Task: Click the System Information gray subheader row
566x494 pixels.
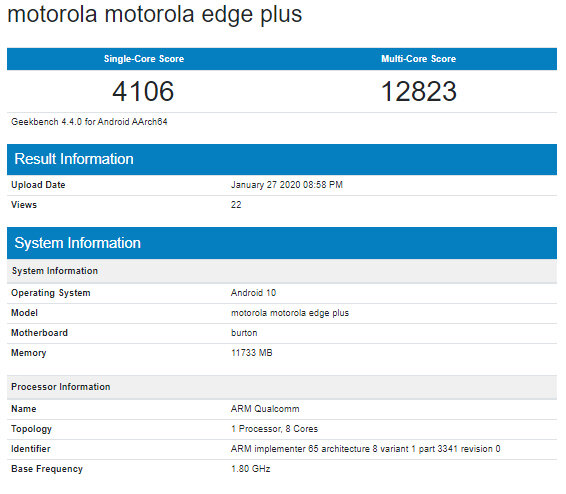Action: pos(282,271)
